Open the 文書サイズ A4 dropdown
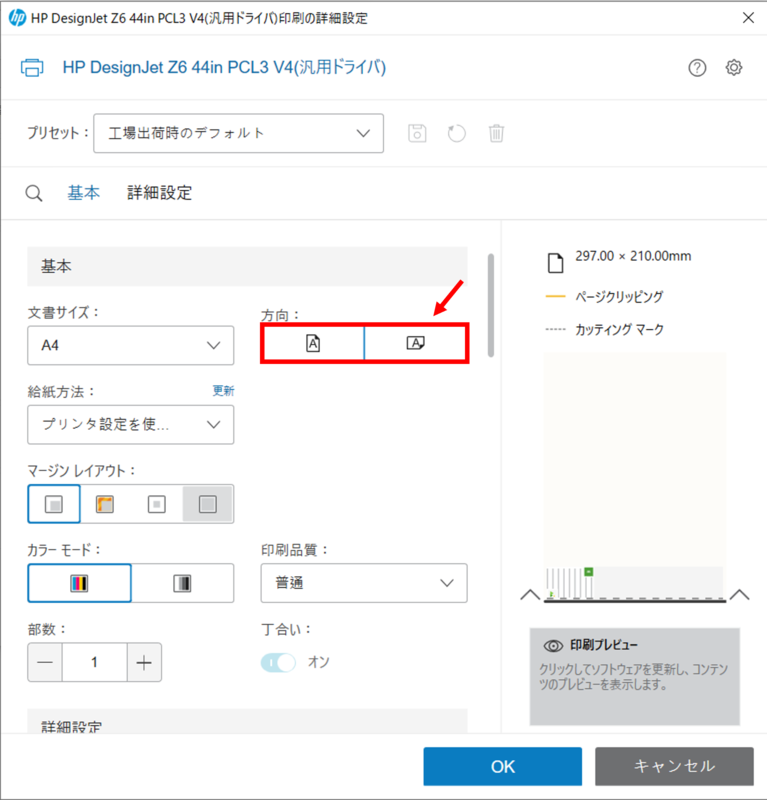The image size is (767, 800). 131,345
